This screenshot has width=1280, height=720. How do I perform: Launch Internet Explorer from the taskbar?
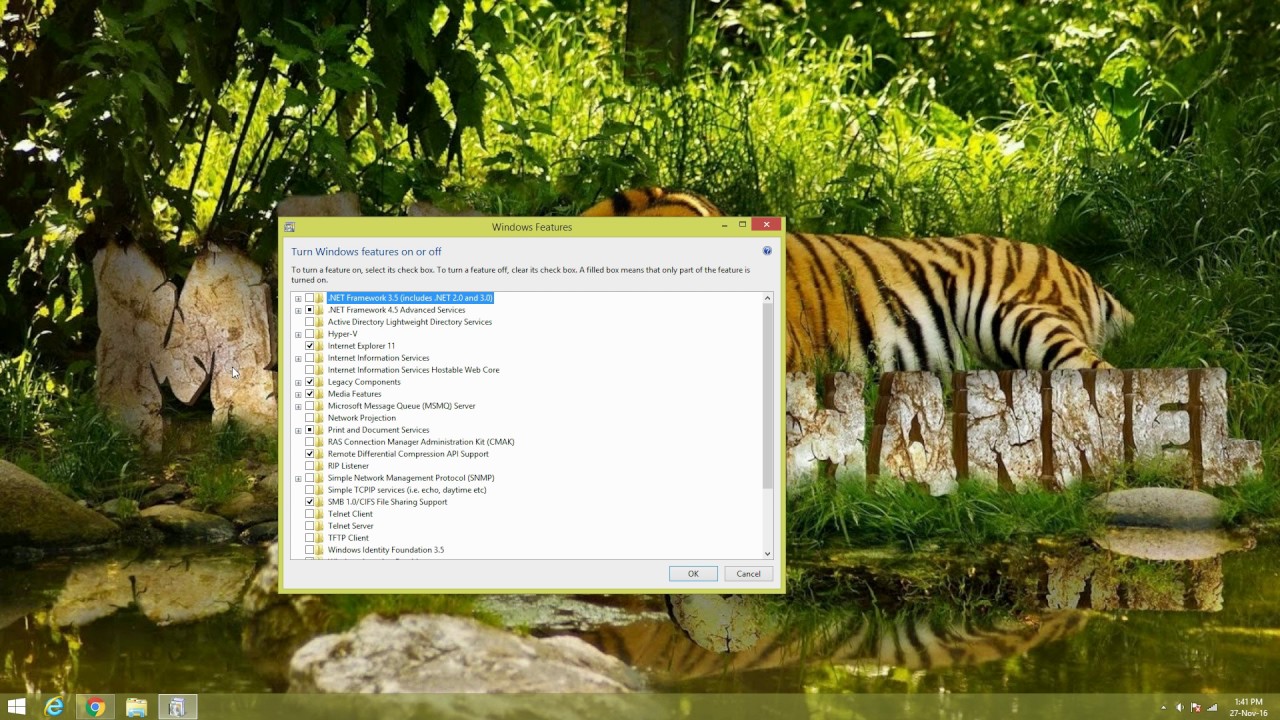click(54, 707)
